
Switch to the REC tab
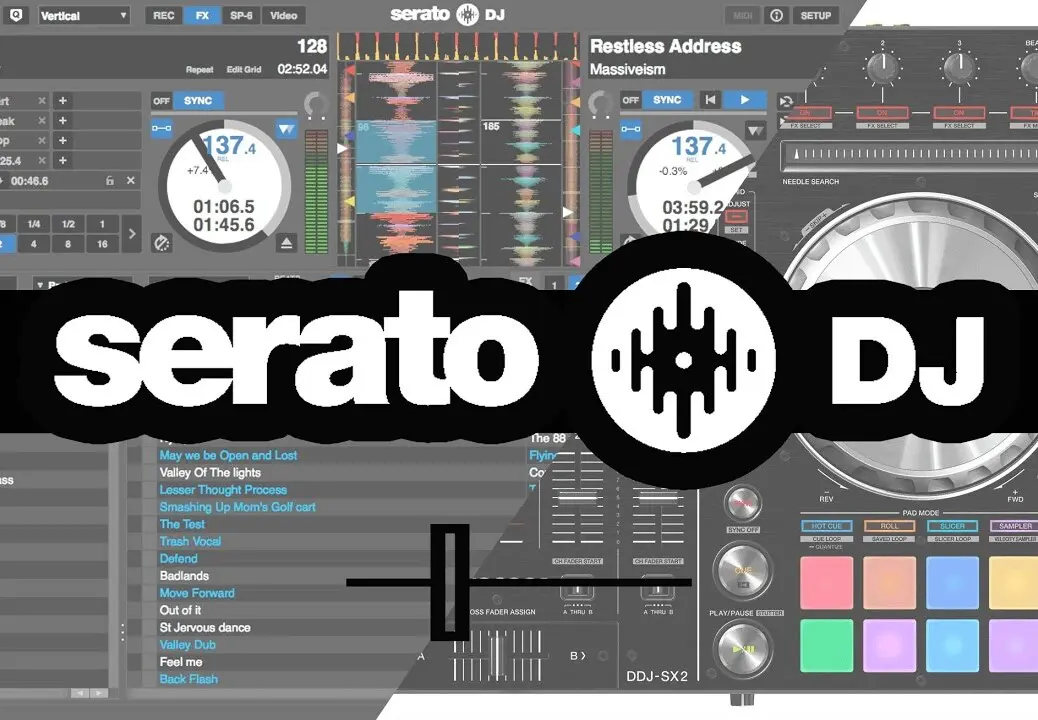click(x=164, y=15)
